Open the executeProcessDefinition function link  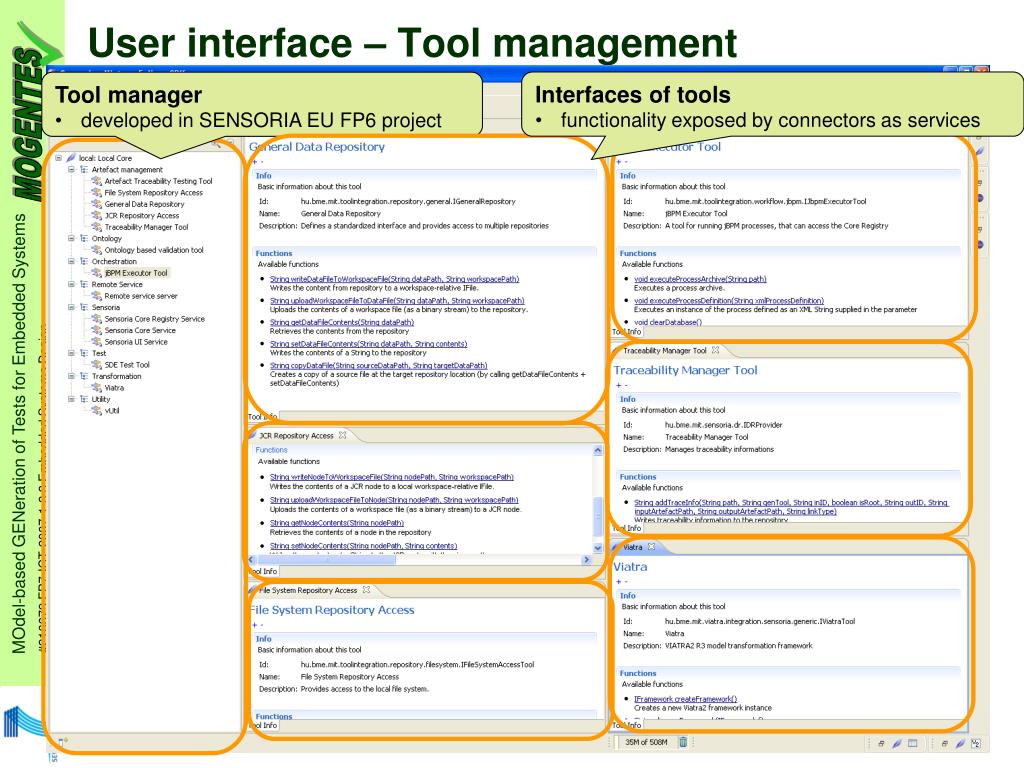(x=729, y=301)
